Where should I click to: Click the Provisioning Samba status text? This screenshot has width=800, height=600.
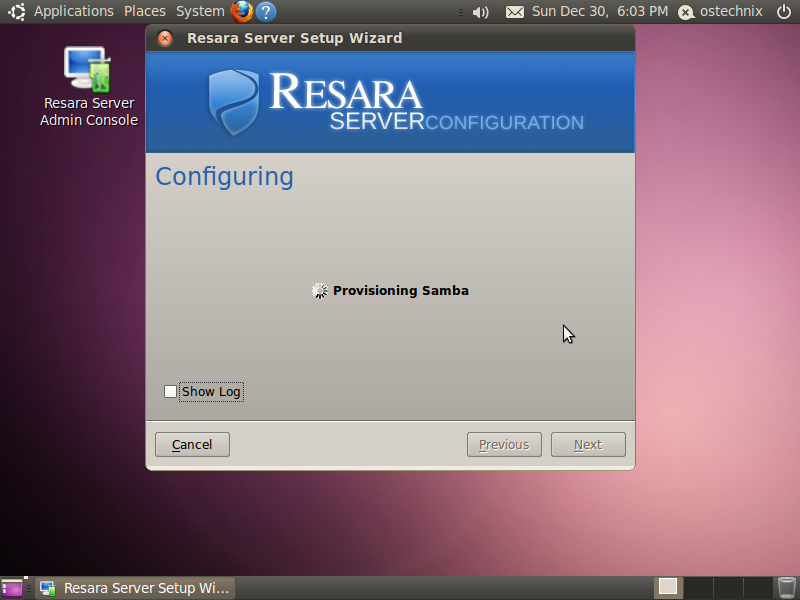(401, 290)
